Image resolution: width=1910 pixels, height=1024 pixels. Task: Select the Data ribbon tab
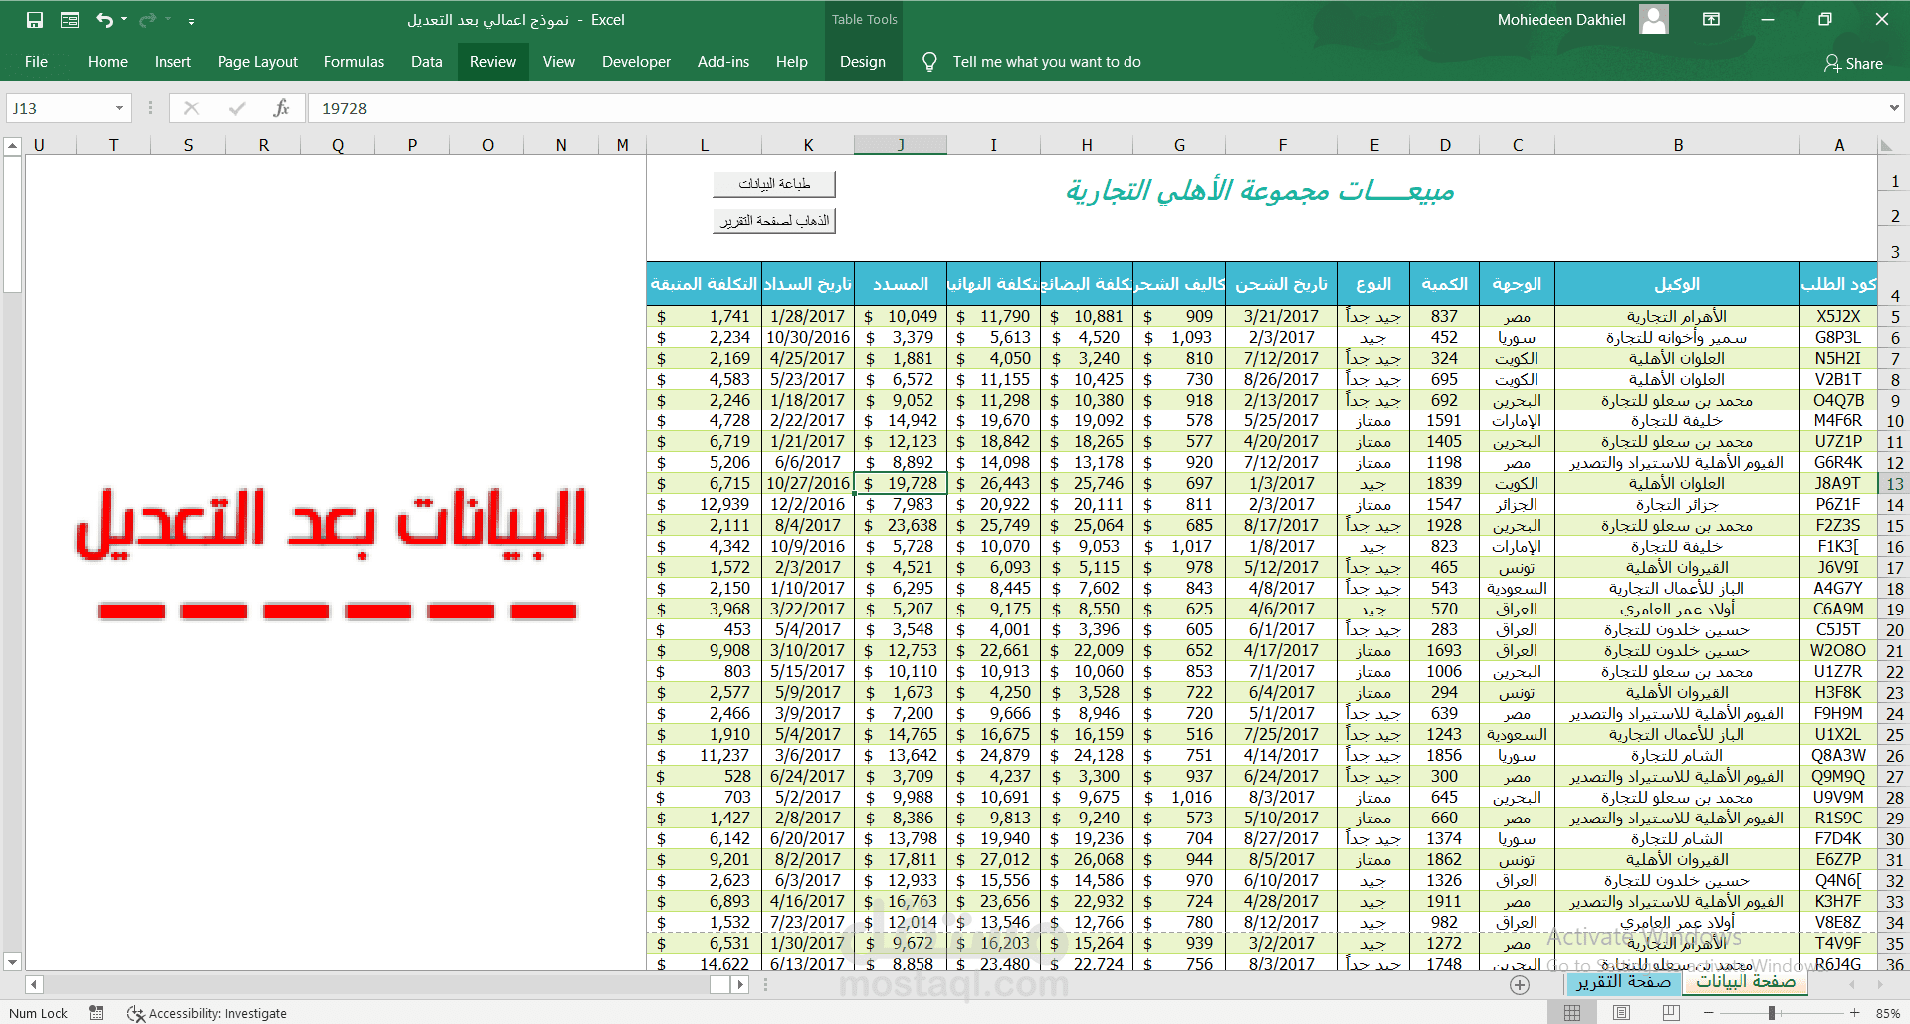pyautogui.click(x=427, y=62)
